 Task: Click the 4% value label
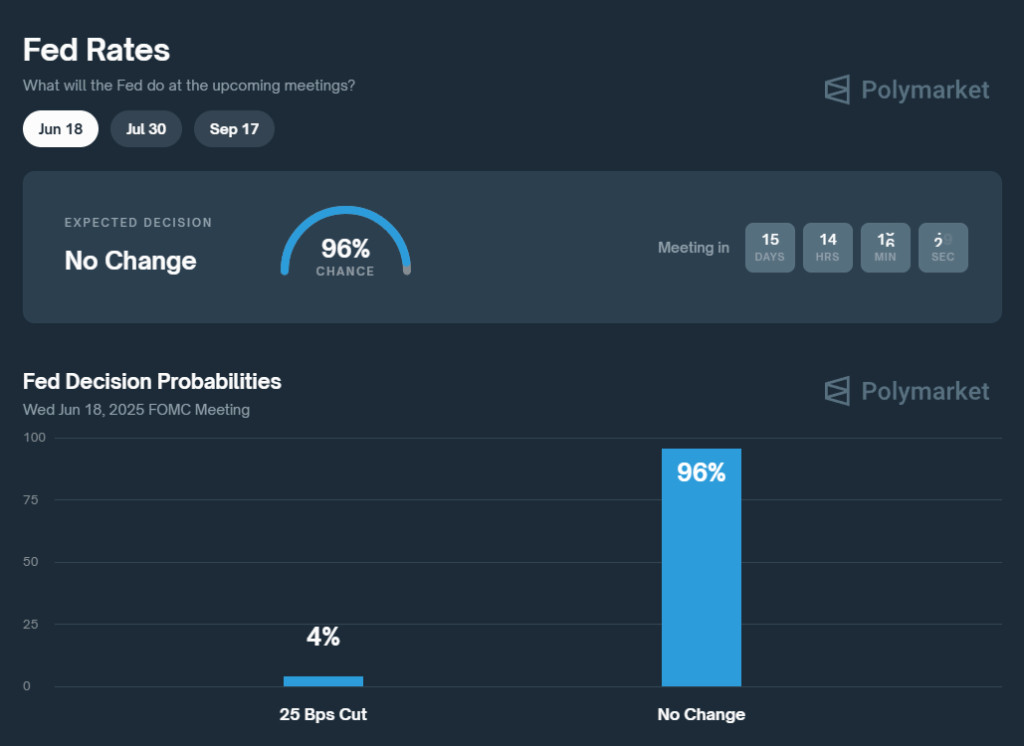(323, 636)
